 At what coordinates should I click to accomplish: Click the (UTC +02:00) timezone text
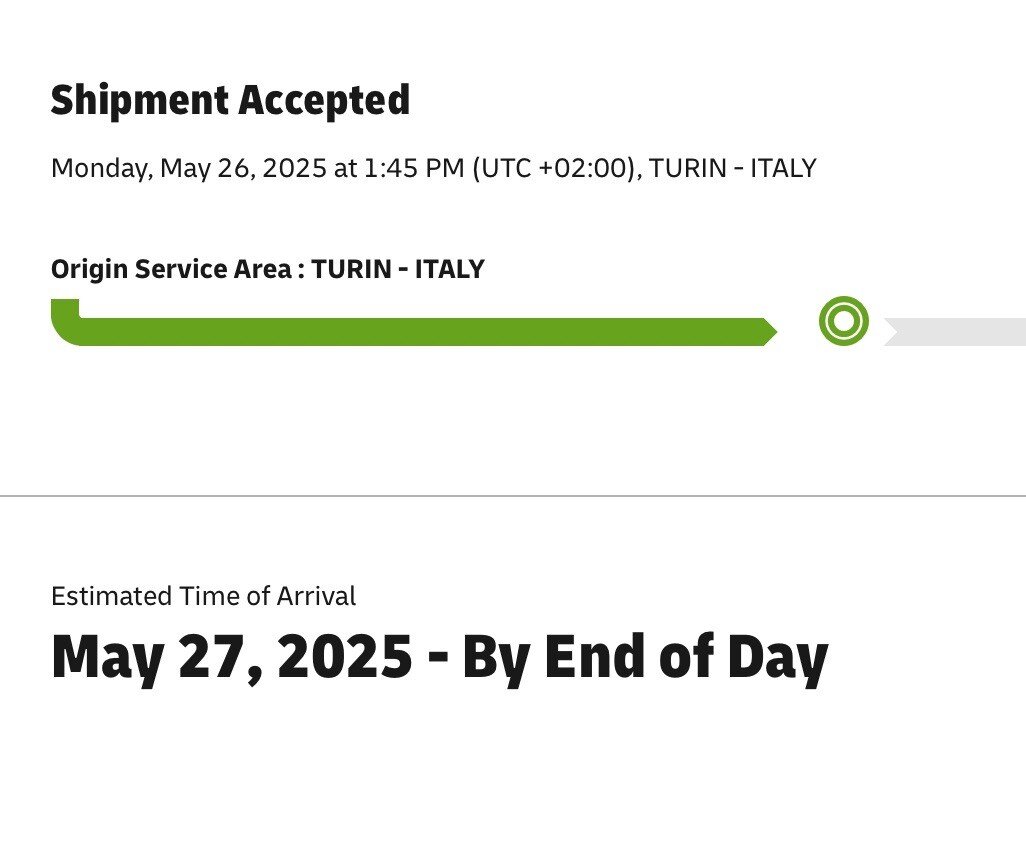point(556,168)
